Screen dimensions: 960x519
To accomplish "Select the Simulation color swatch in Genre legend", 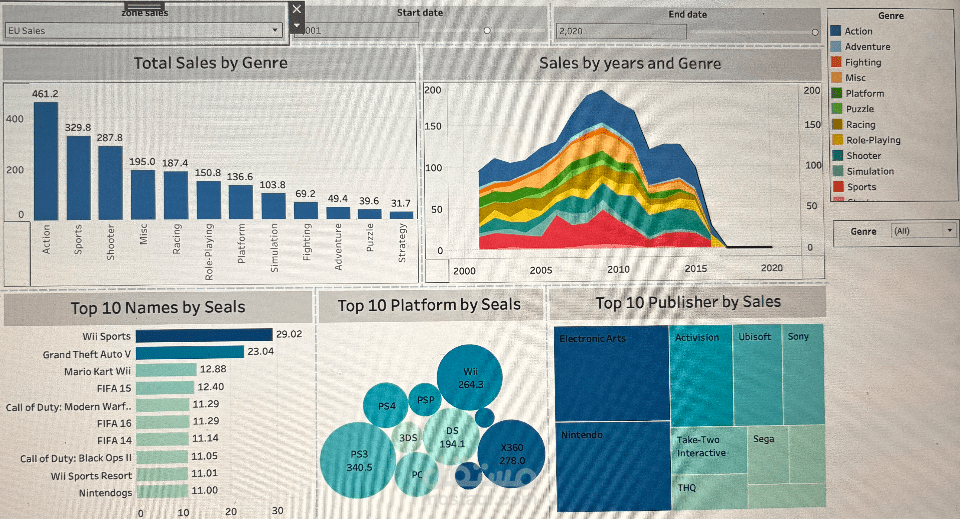I will tap(838, 171).
